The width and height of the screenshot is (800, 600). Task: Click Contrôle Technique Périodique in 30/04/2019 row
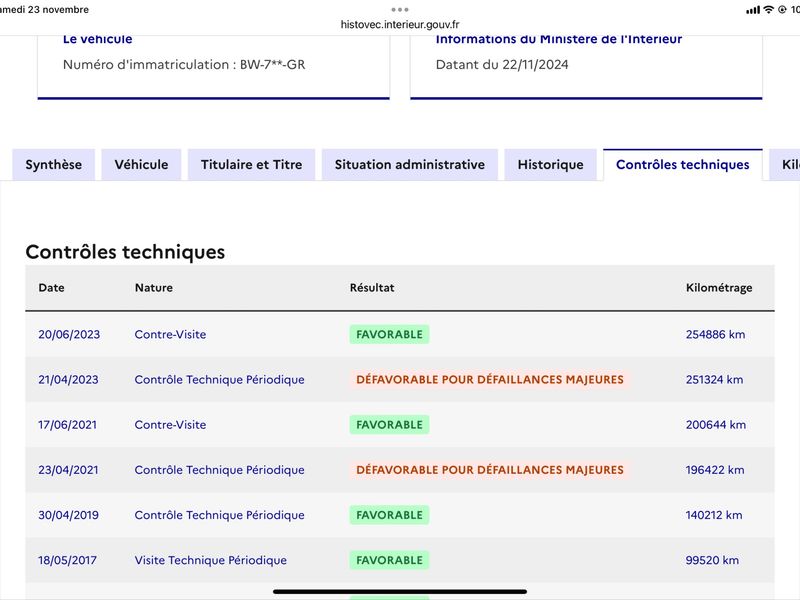[x=219, y=515]
